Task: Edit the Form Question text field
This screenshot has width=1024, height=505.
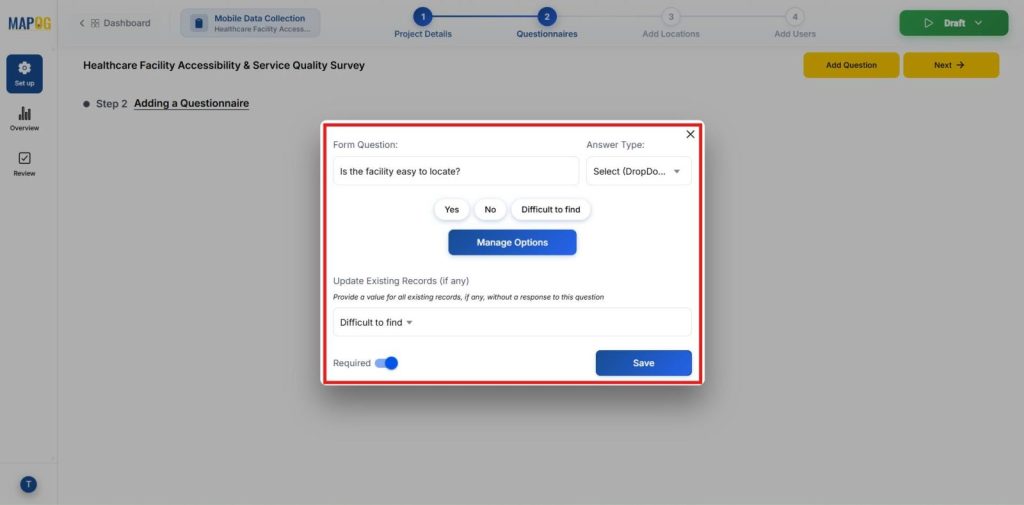Action: click(456, 171)
